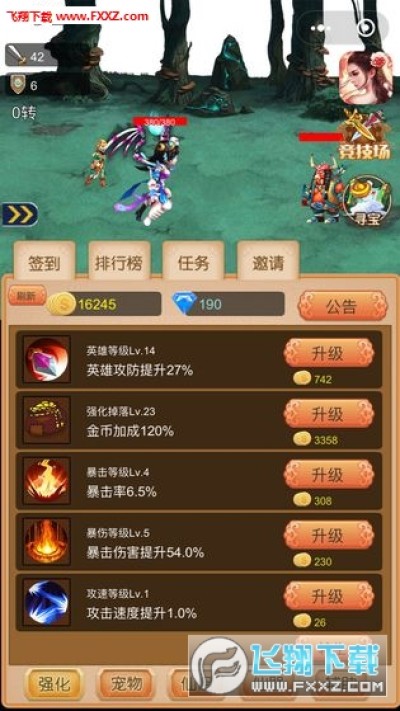400x711 pixels.
Task: Tap the yellow double-arrow speed-up button
Action: [x=20, y=214]
